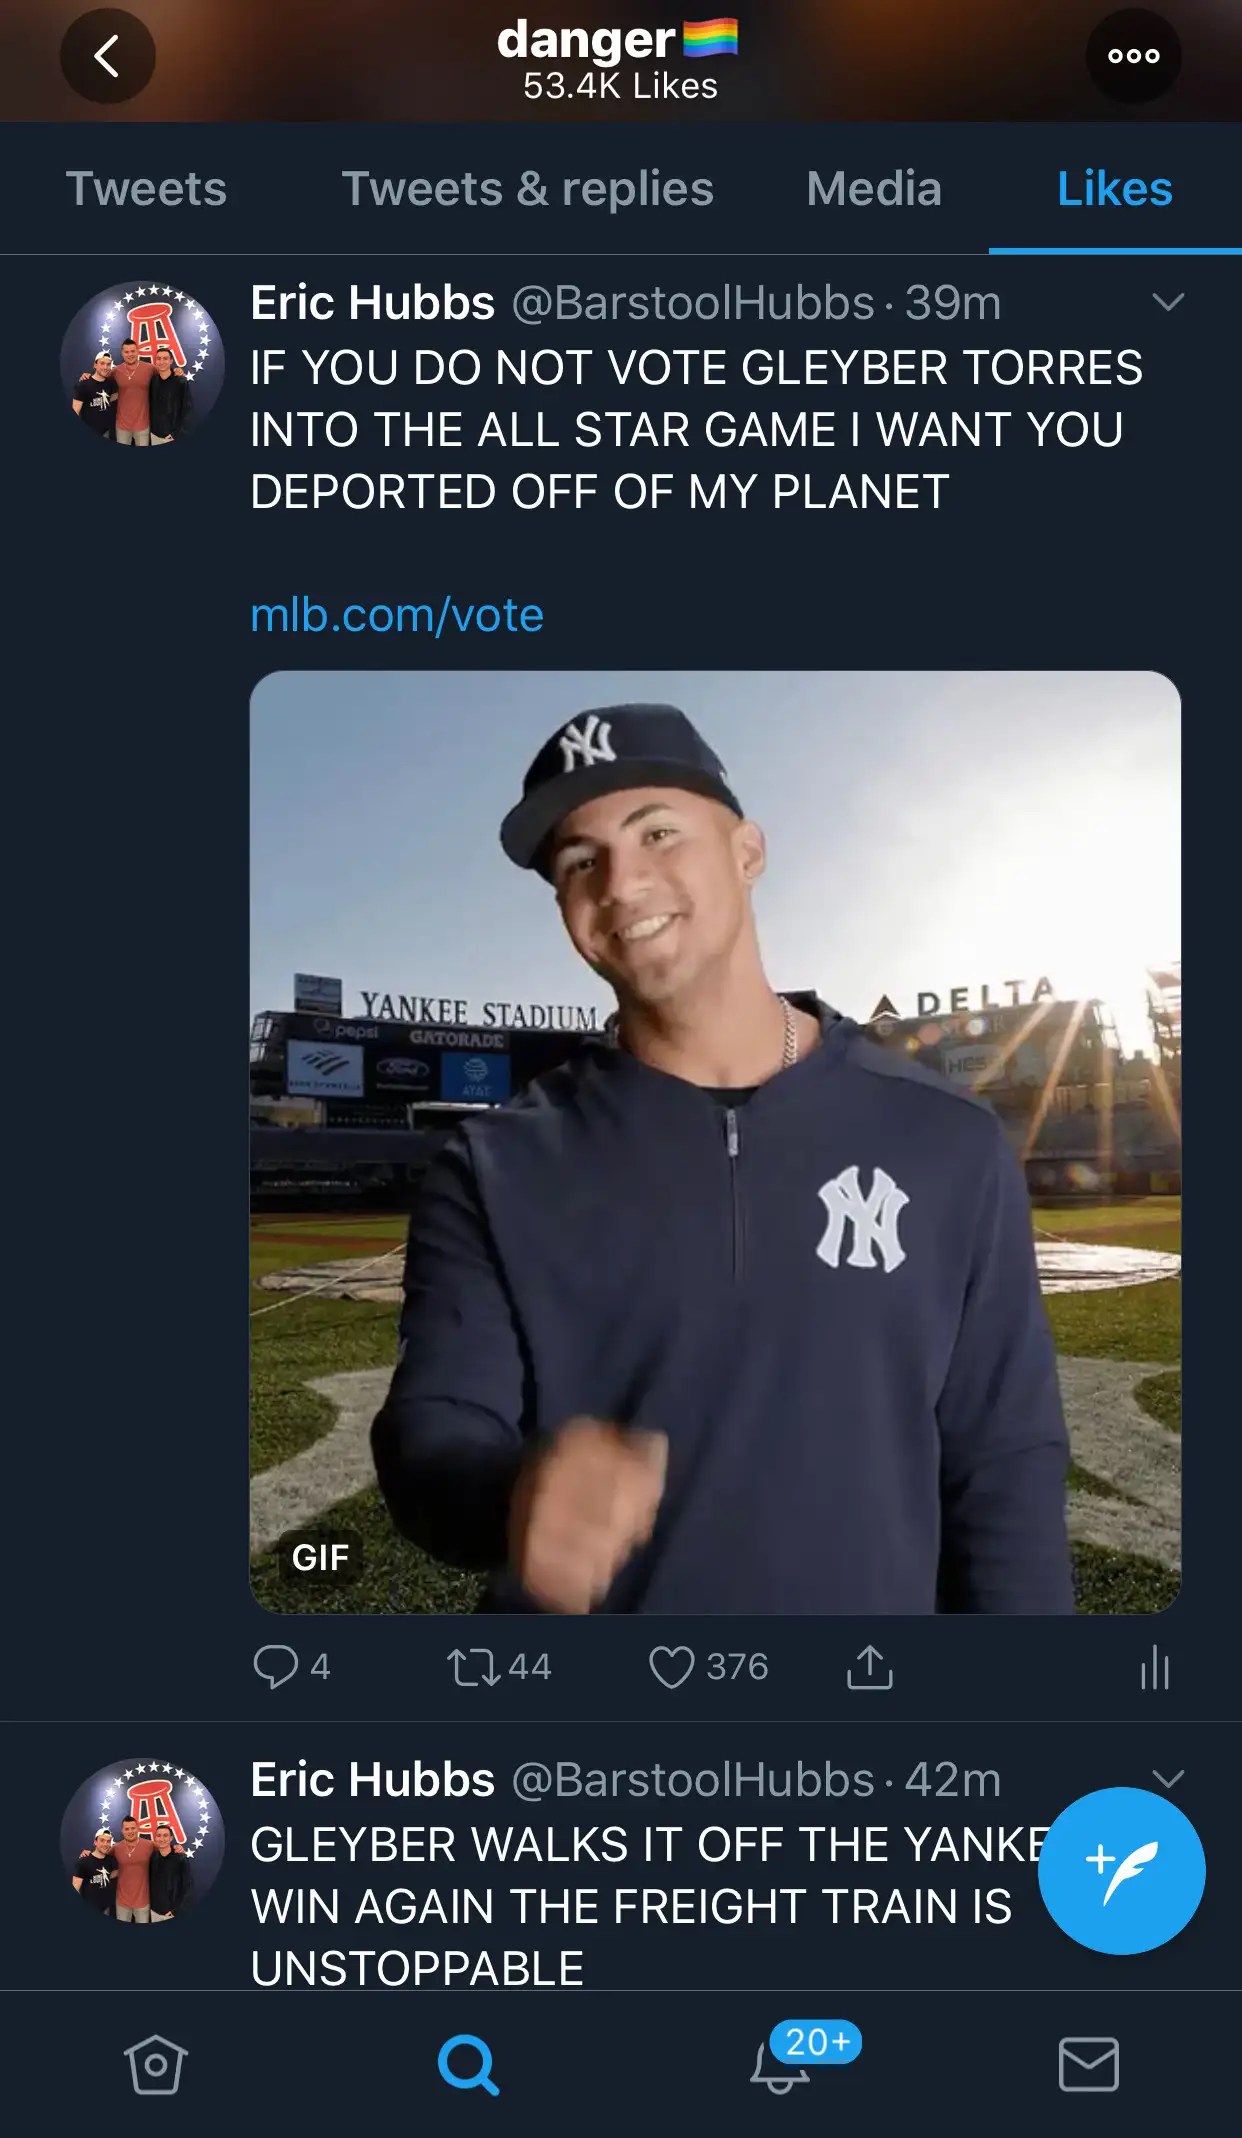Switch to the Tweets tab
1242x2138 pixels.
146,189
